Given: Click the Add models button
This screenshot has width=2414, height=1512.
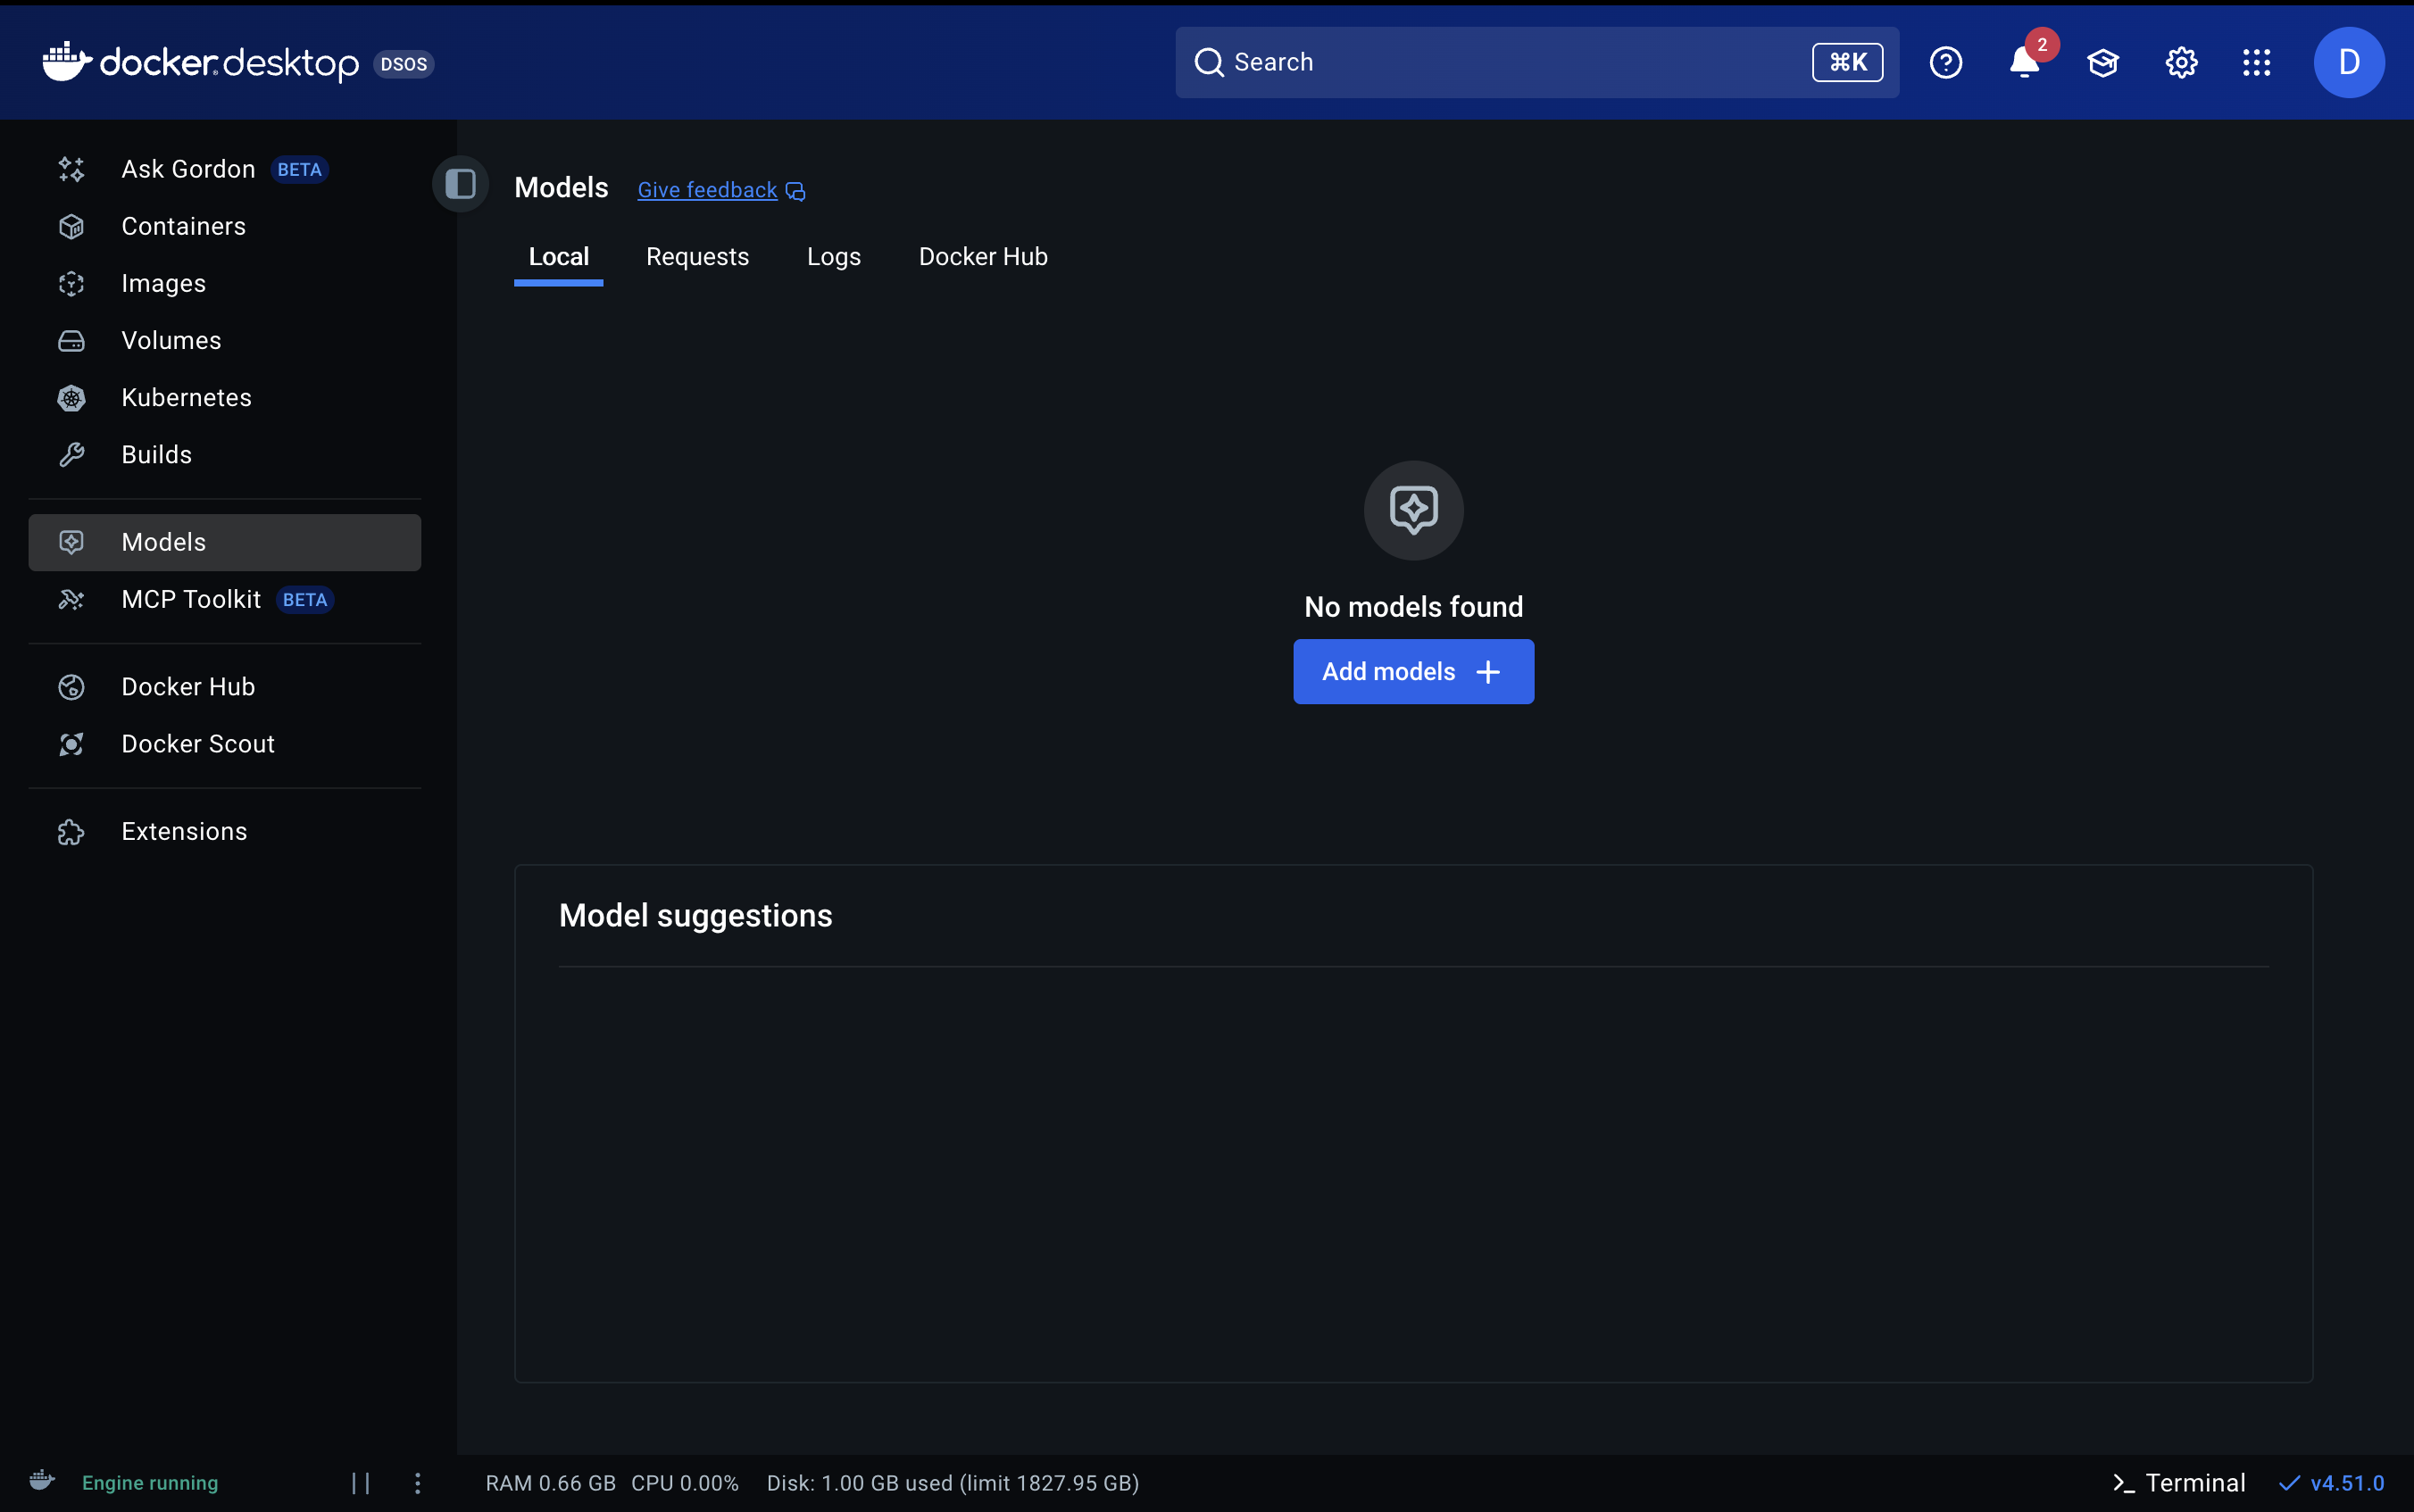Looking at the screenshot, I should coord(1412,671).
